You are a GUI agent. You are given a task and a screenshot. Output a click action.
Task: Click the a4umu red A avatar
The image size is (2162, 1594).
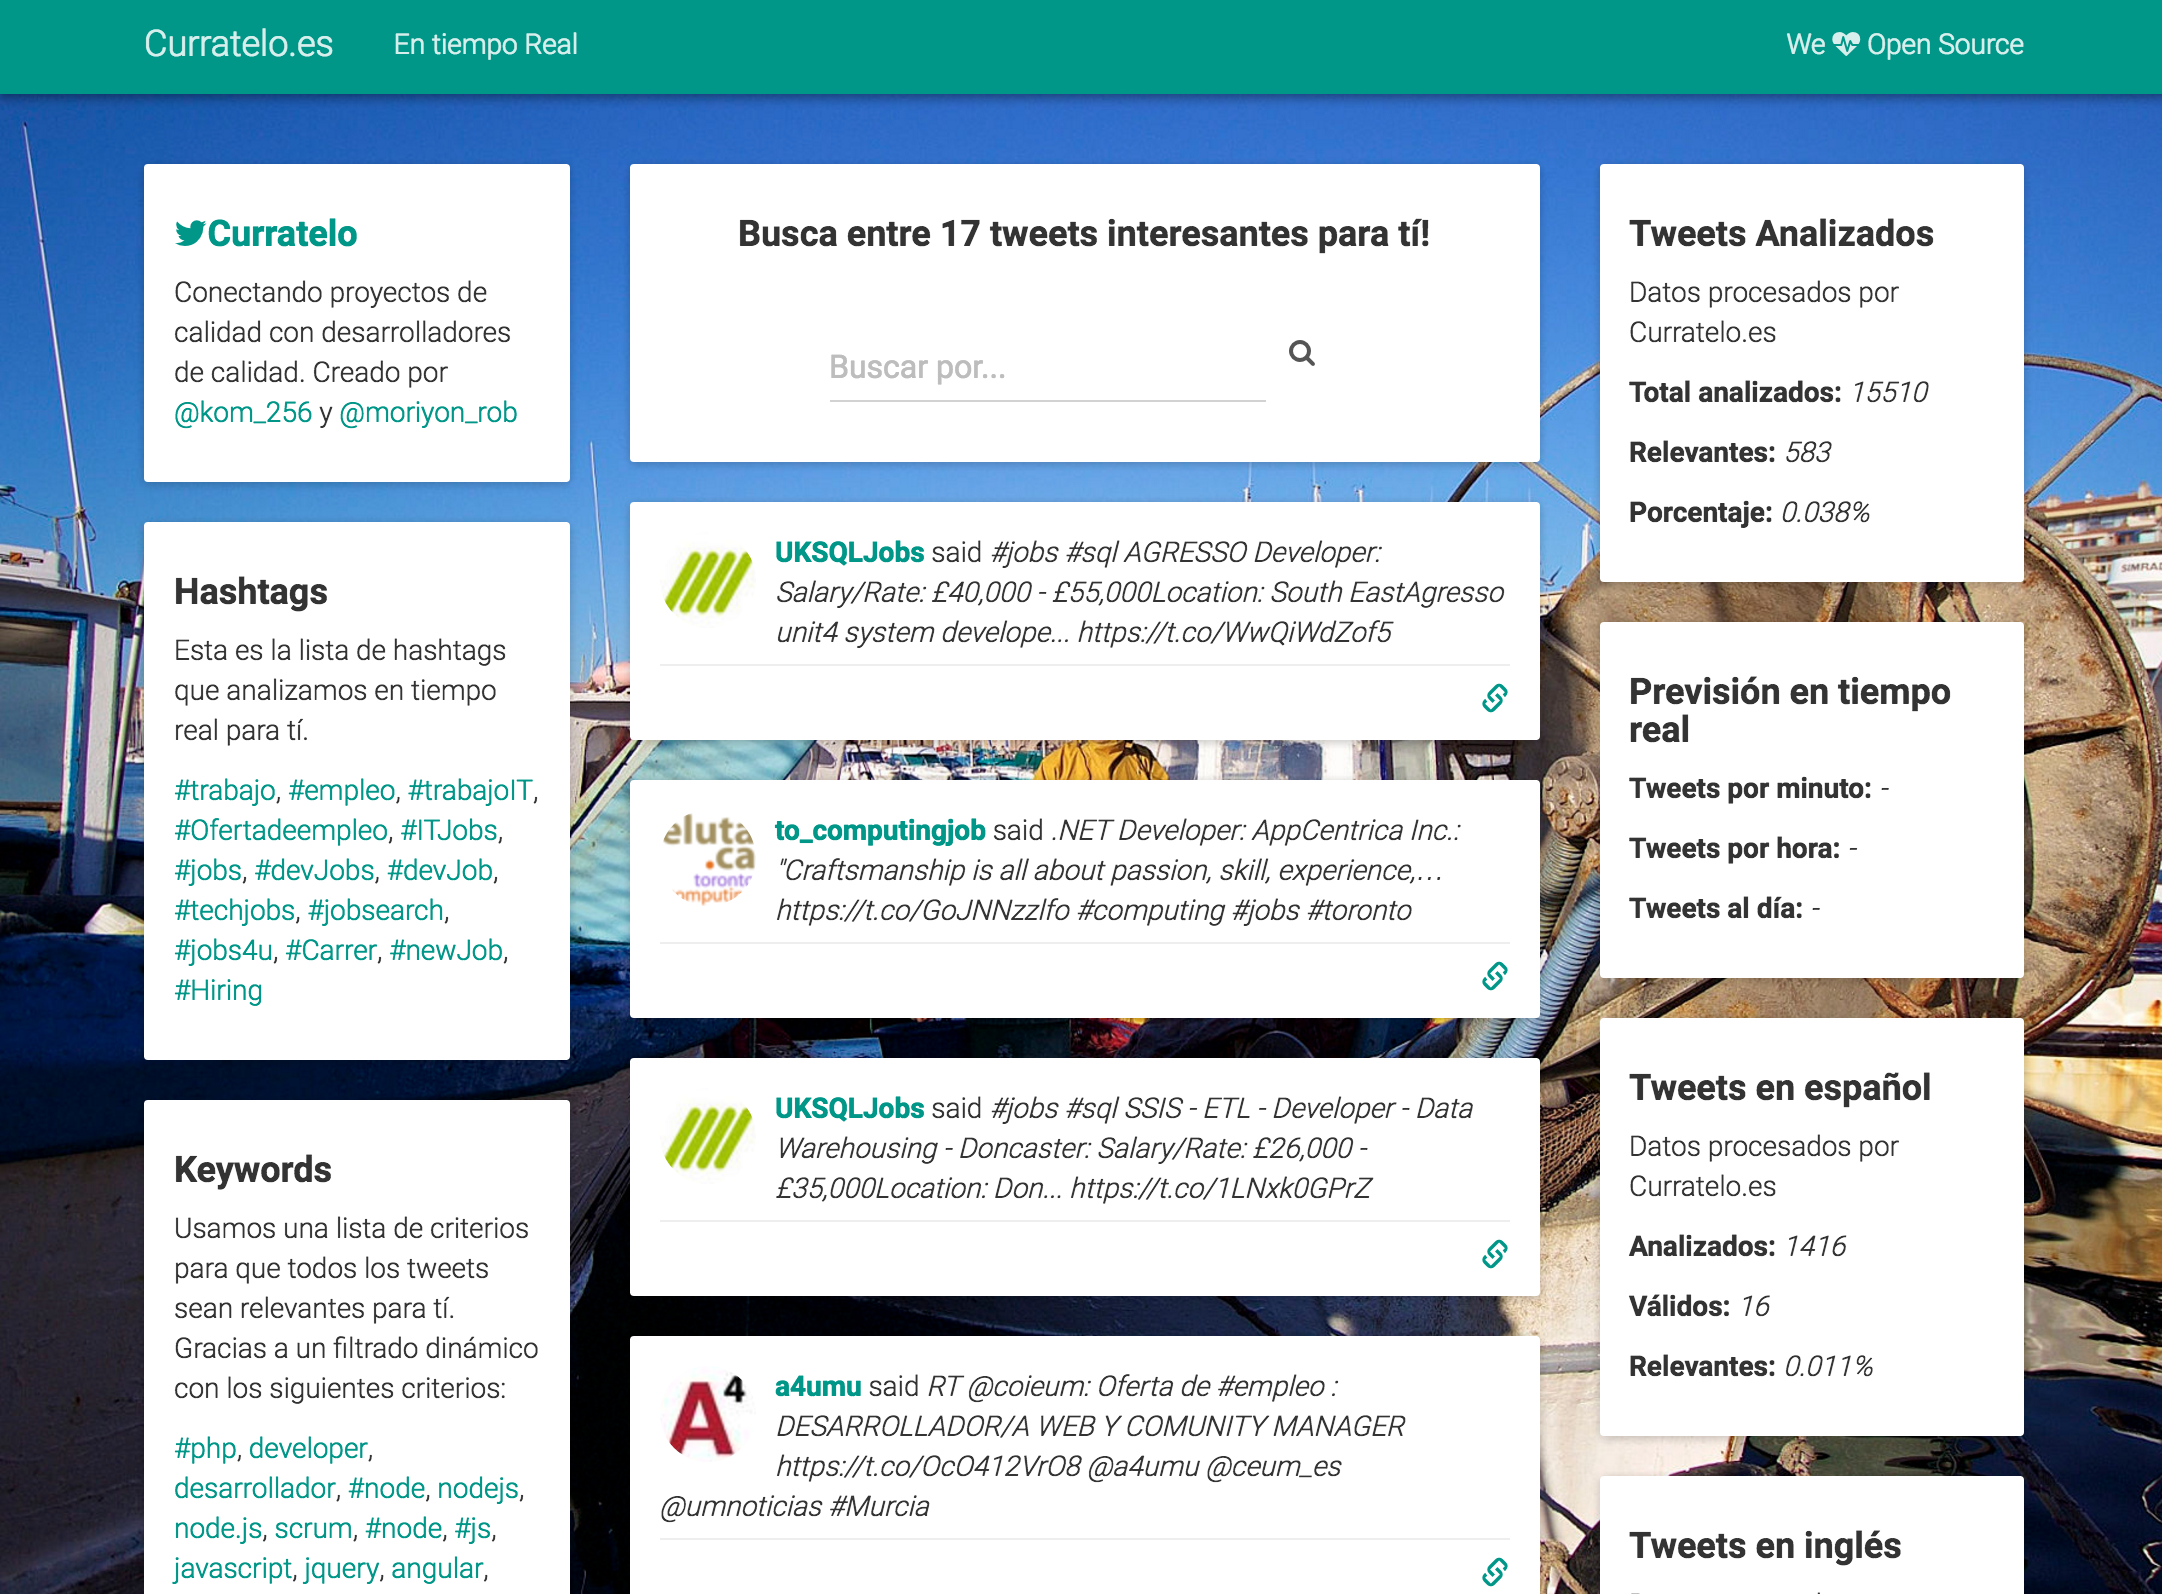point(707,1416)
